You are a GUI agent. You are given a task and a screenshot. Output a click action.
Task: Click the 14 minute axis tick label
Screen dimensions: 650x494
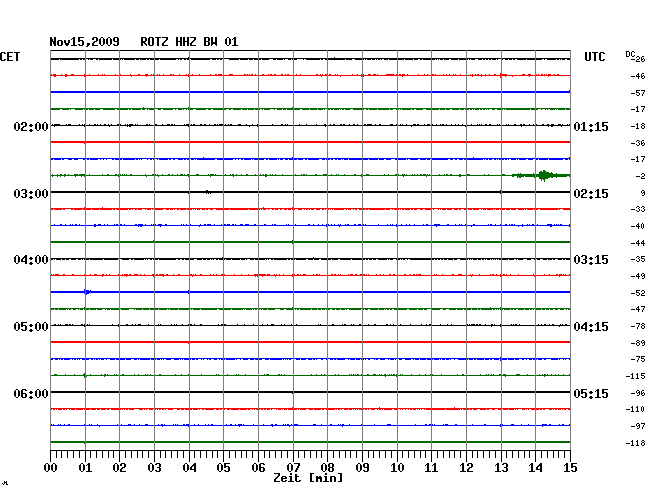535,467
